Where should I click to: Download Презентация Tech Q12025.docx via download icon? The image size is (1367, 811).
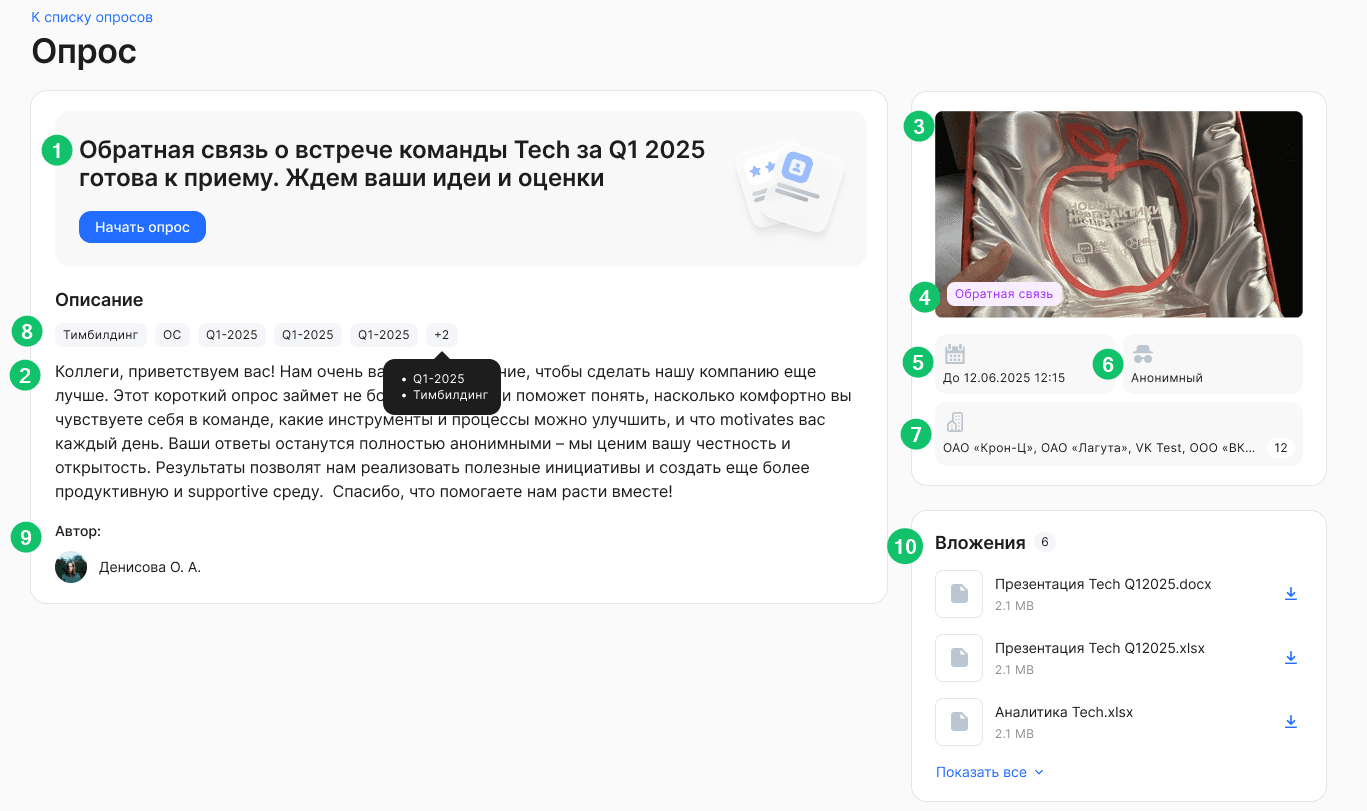coord(1291,593)
